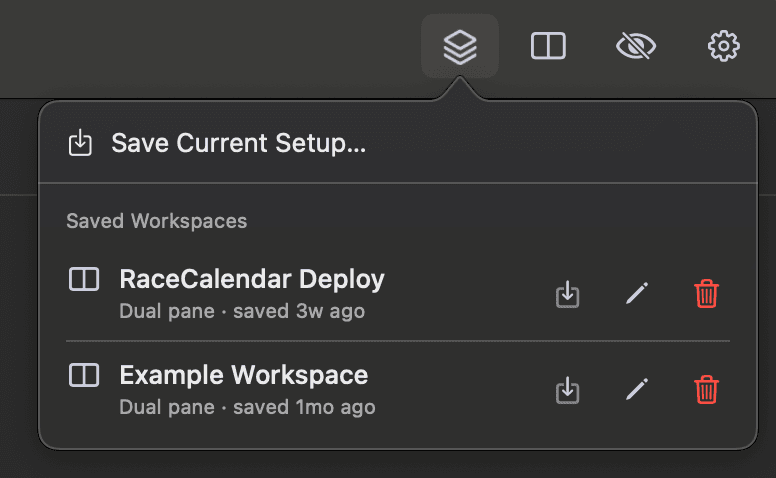Select the RaceCalendar Deploy workspace name
This screenshot has height=478, width=776.
pyautogui.click(x=252, y=279)
